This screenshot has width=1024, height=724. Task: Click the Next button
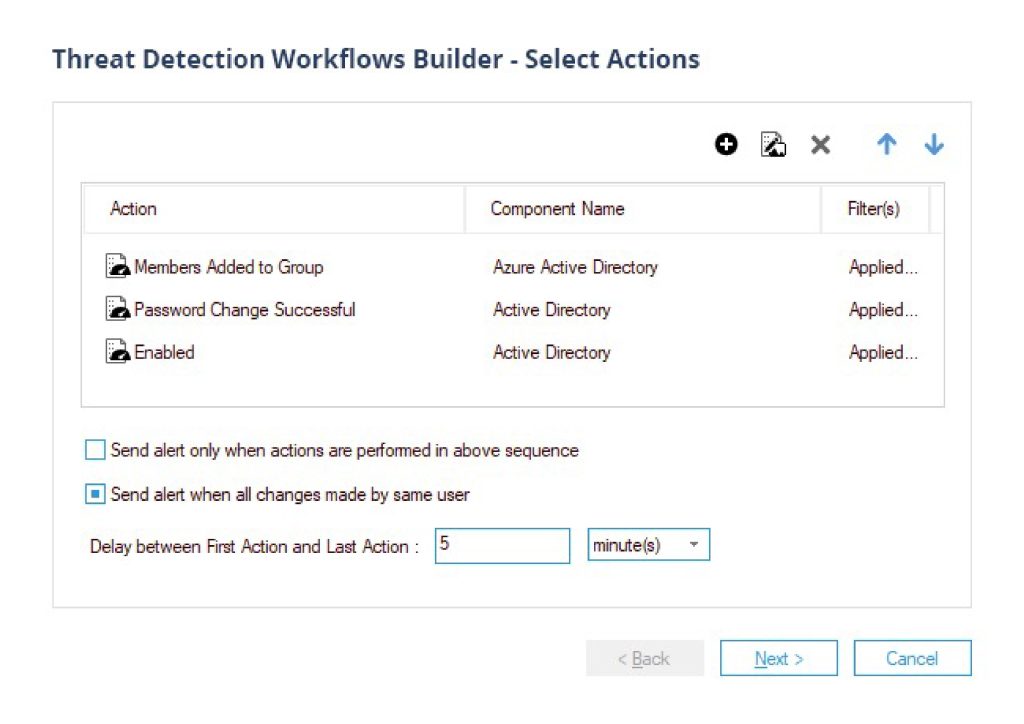coord(778,658)
